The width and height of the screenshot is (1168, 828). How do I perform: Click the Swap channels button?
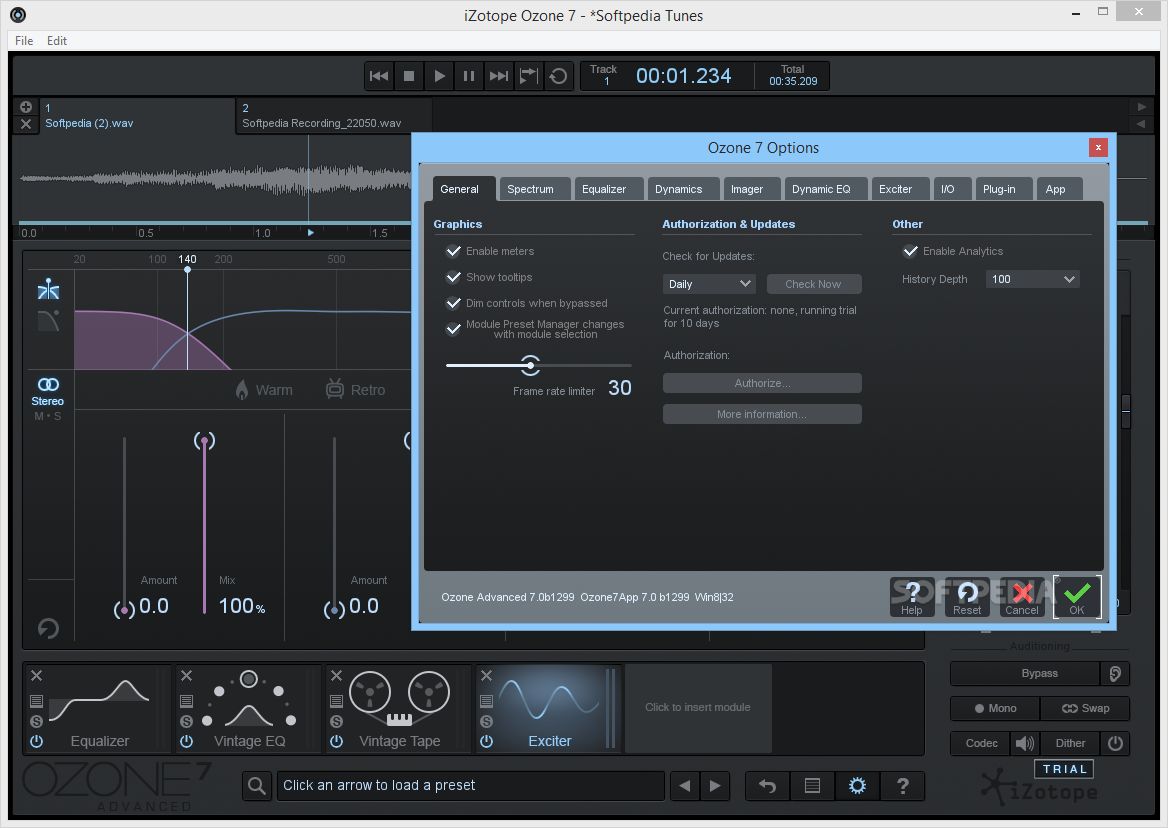1085,708
